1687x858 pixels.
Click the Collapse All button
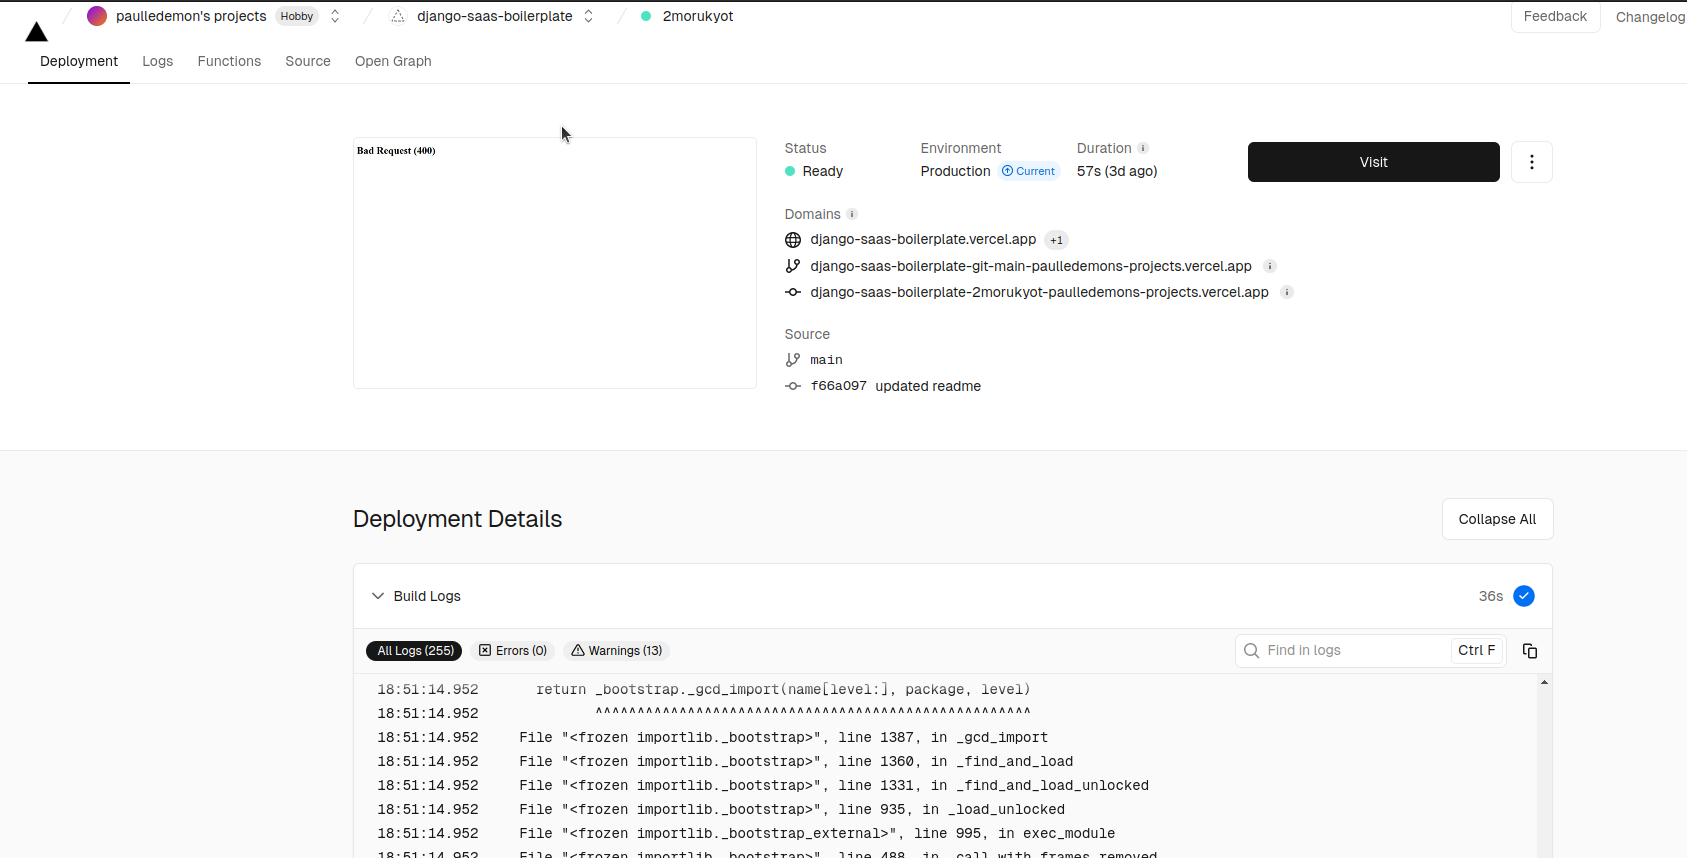click(1497, 519)
